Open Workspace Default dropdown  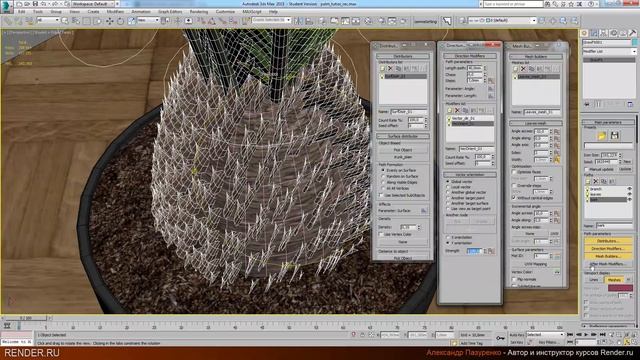[x=93, y=4]
